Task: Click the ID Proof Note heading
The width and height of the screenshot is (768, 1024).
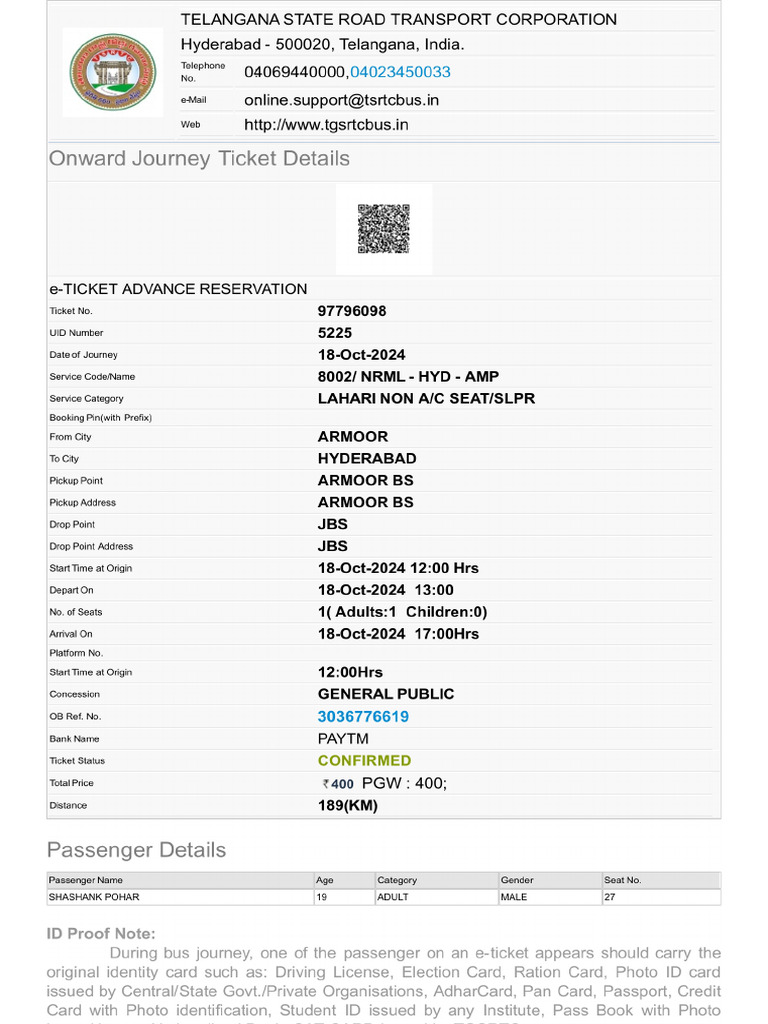Action: point(101,934)
